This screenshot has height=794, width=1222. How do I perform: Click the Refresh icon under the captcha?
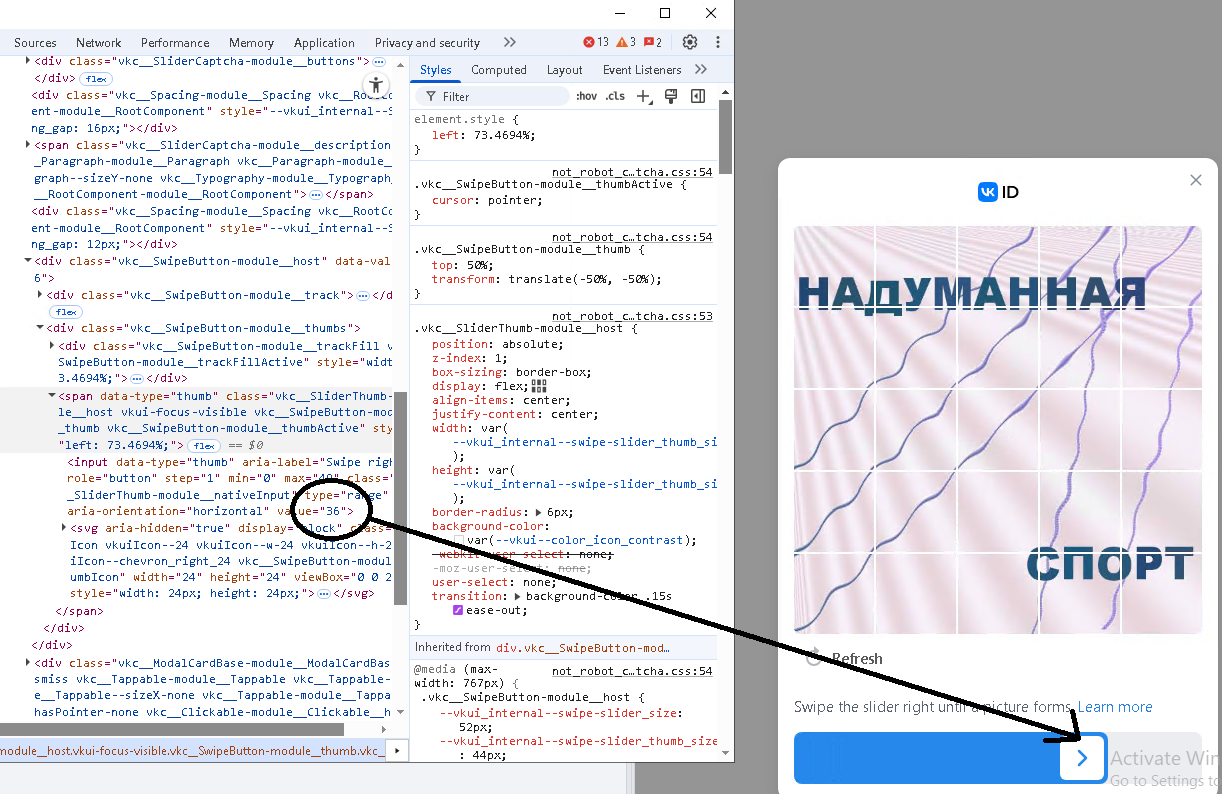coord(815,657)
